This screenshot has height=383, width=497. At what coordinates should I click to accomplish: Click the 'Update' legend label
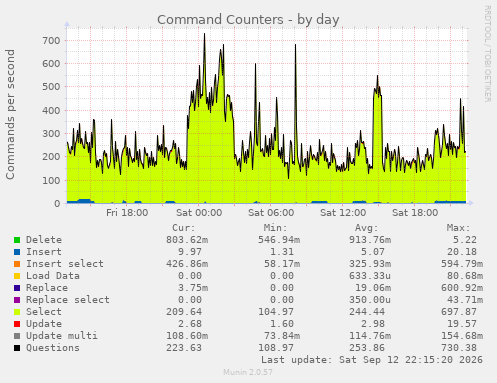point(44,324)
